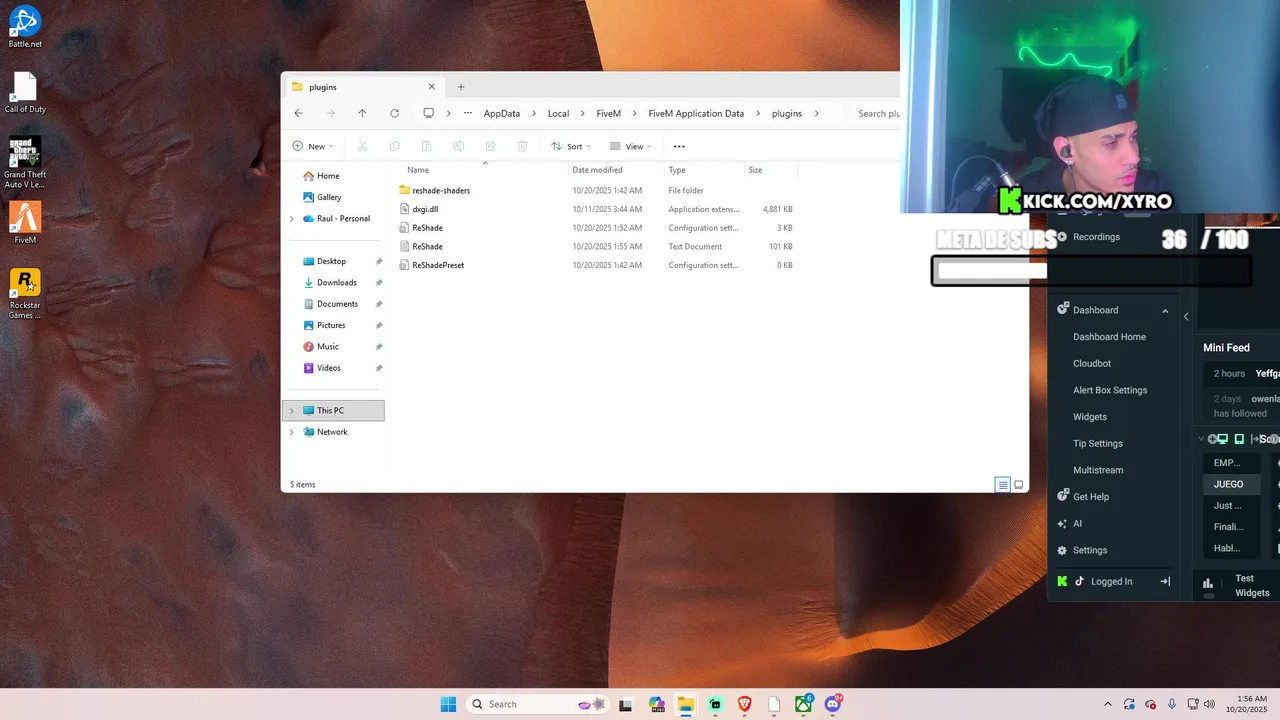1280x720 pixels.
Task: Open Multistream menu item
Action: [1098, 470]
